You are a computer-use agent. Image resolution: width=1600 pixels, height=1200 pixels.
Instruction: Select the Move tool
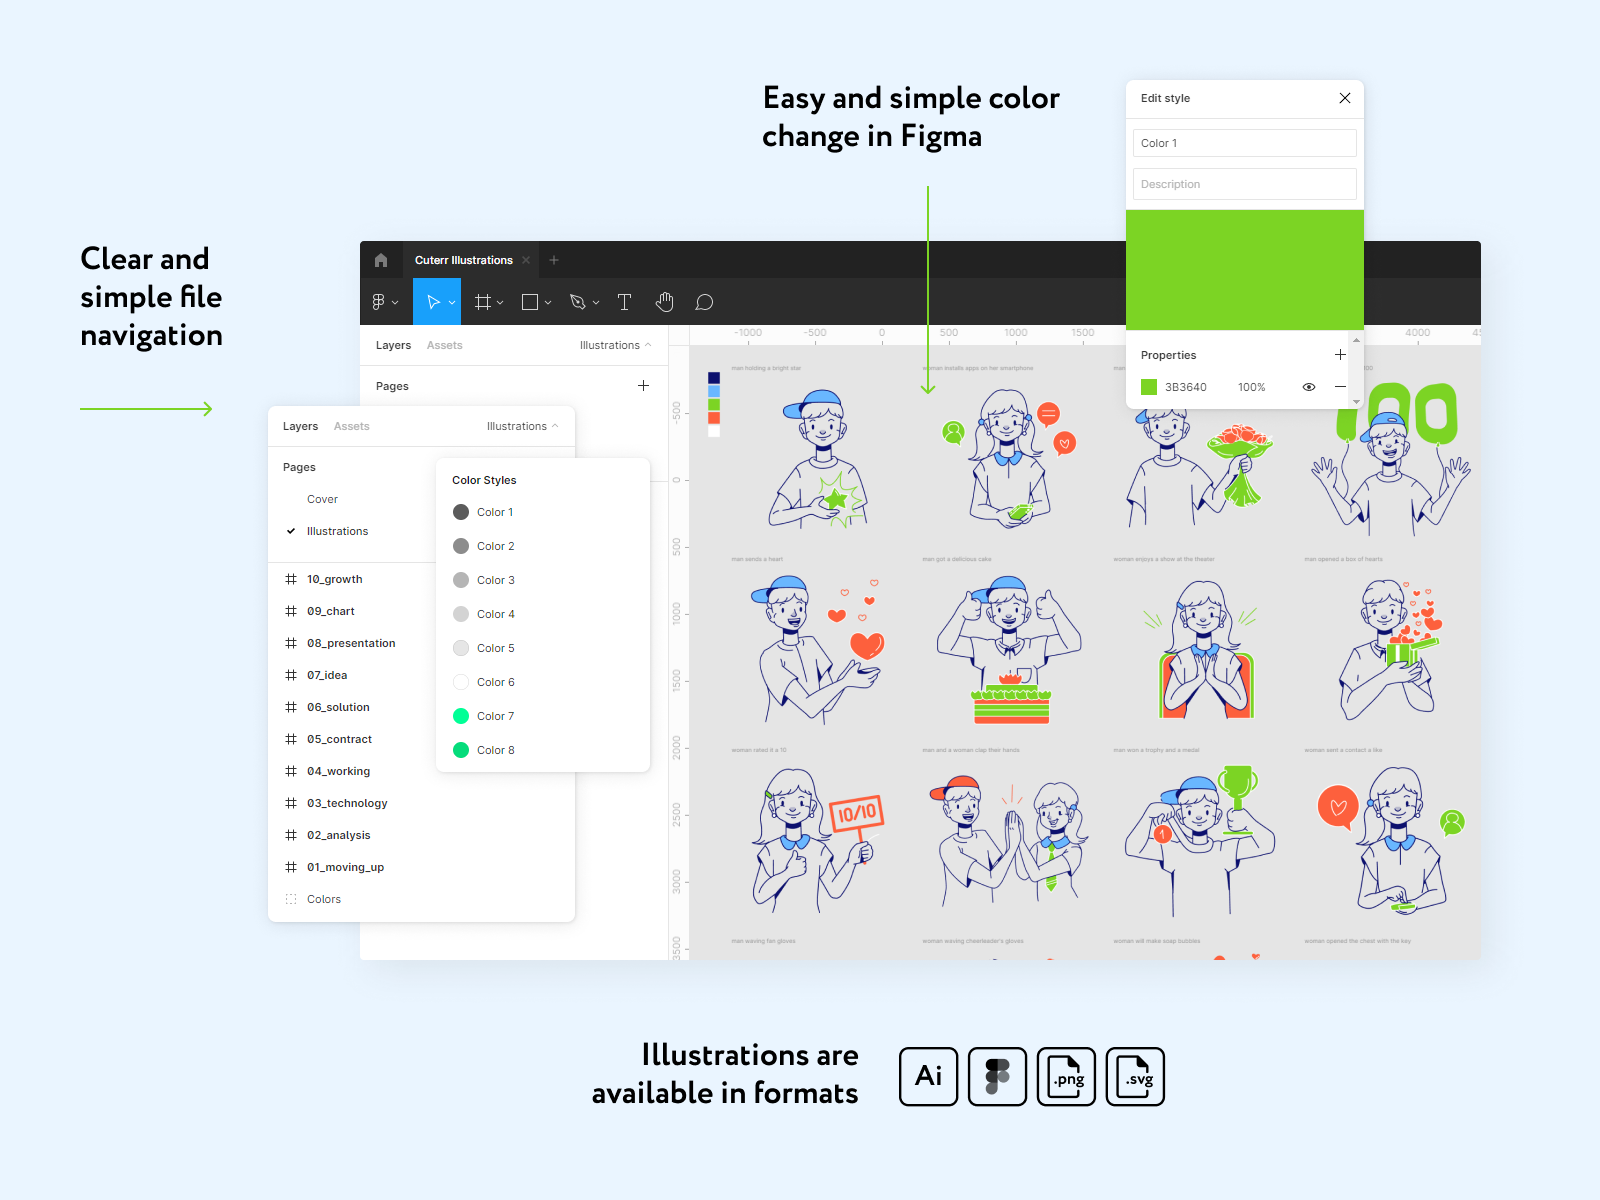point(433,302)
